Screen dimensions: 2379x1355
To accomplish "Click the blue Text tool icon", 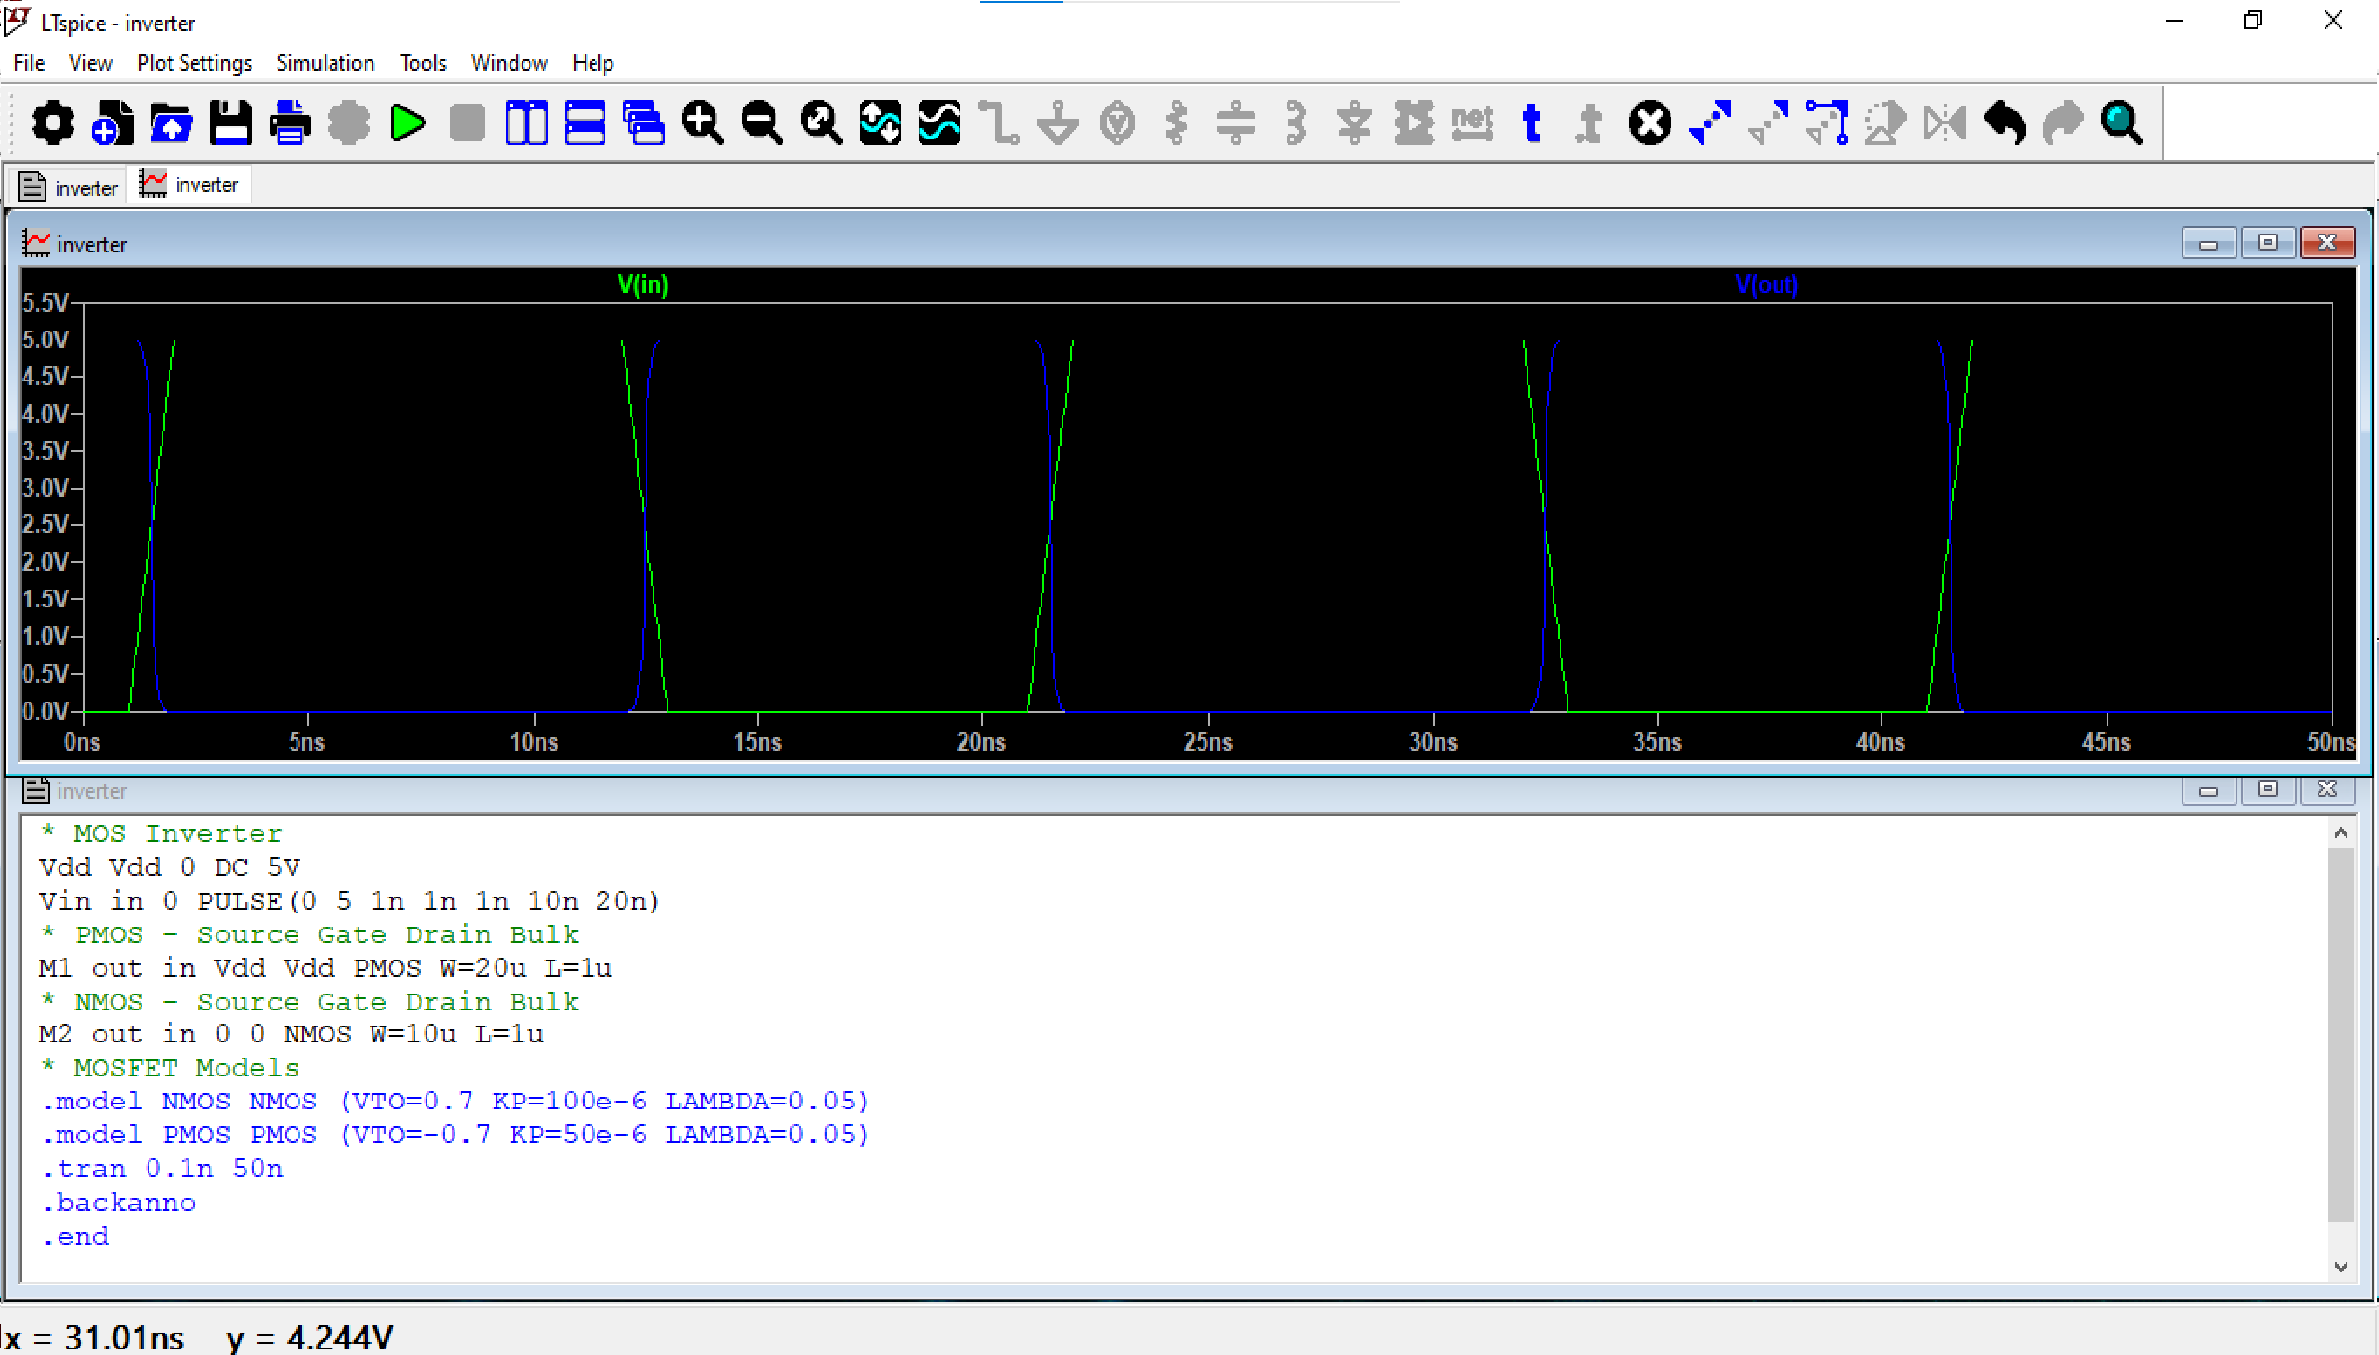I will coord(1532,123).
